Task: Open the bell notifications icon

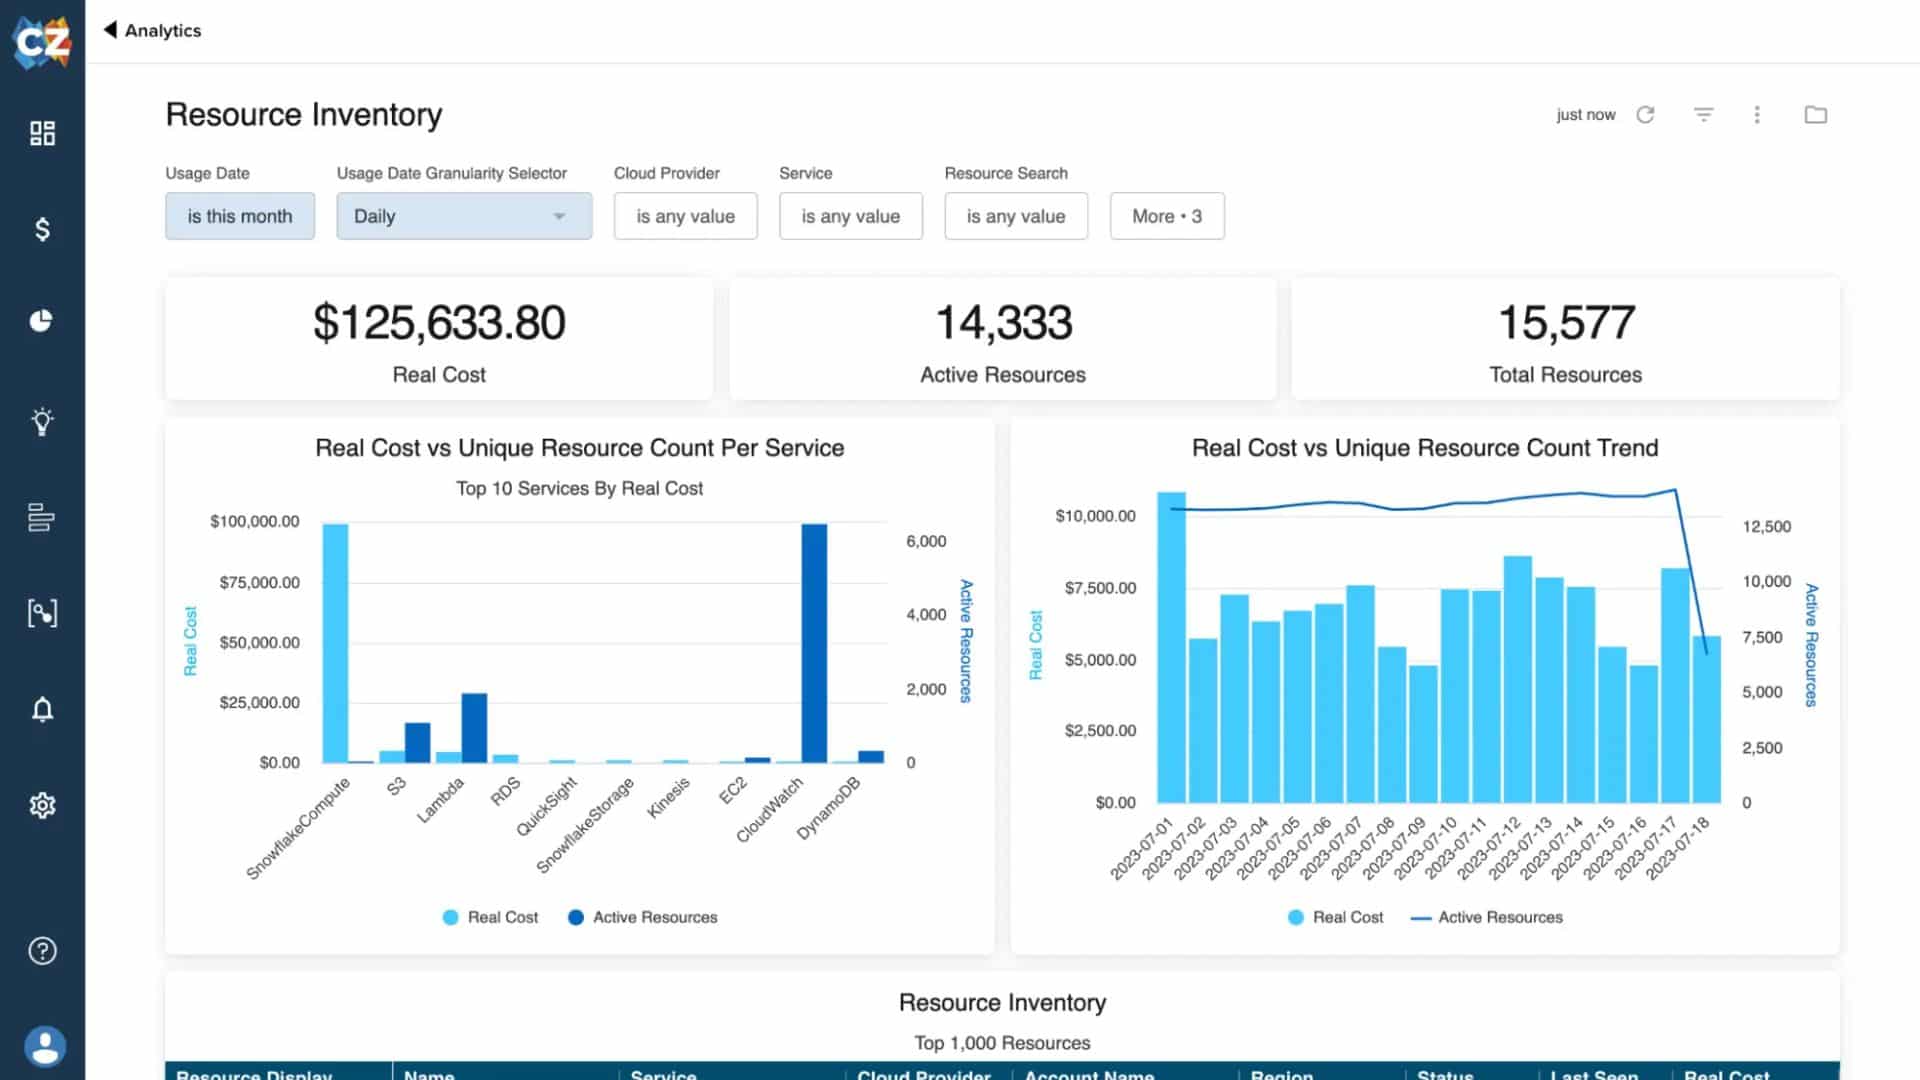Action: (x=42, y=709)
